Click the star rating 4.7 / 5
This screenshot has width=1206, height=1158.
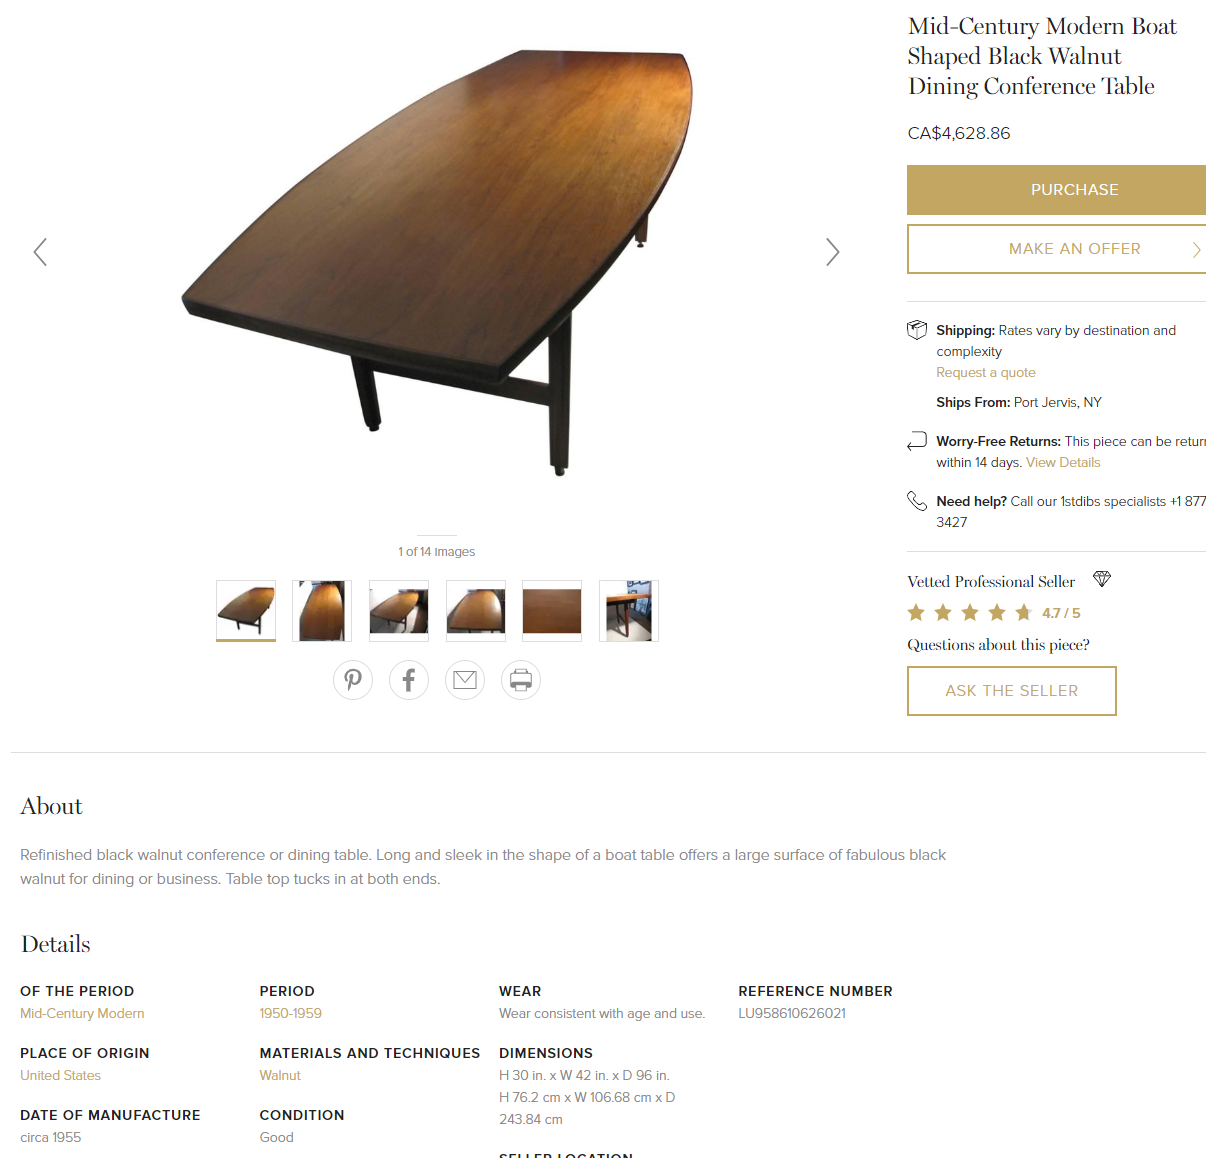click(x=994, y=613)
